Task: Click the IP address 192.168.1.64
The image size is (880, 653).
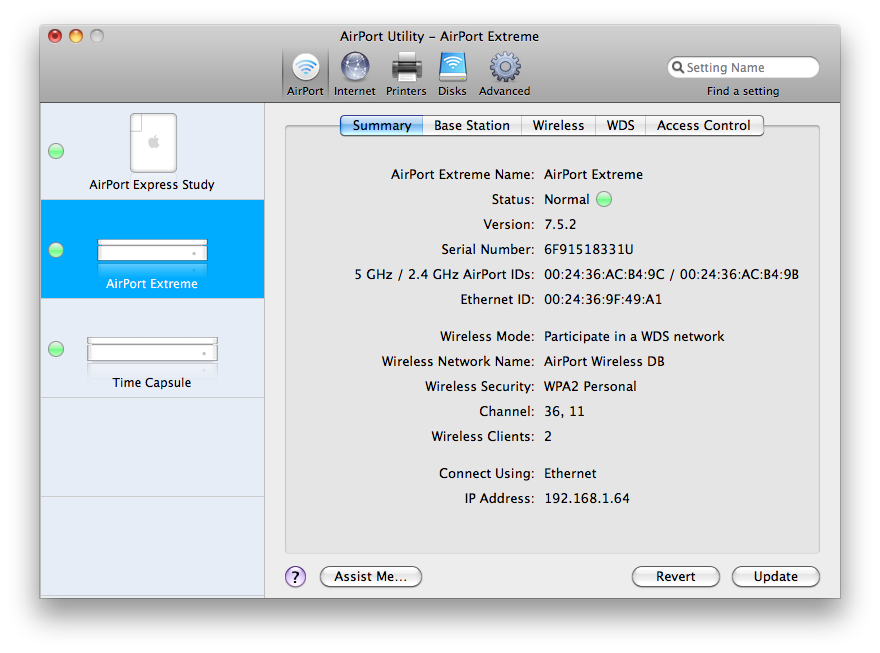Action: point(587,498)
